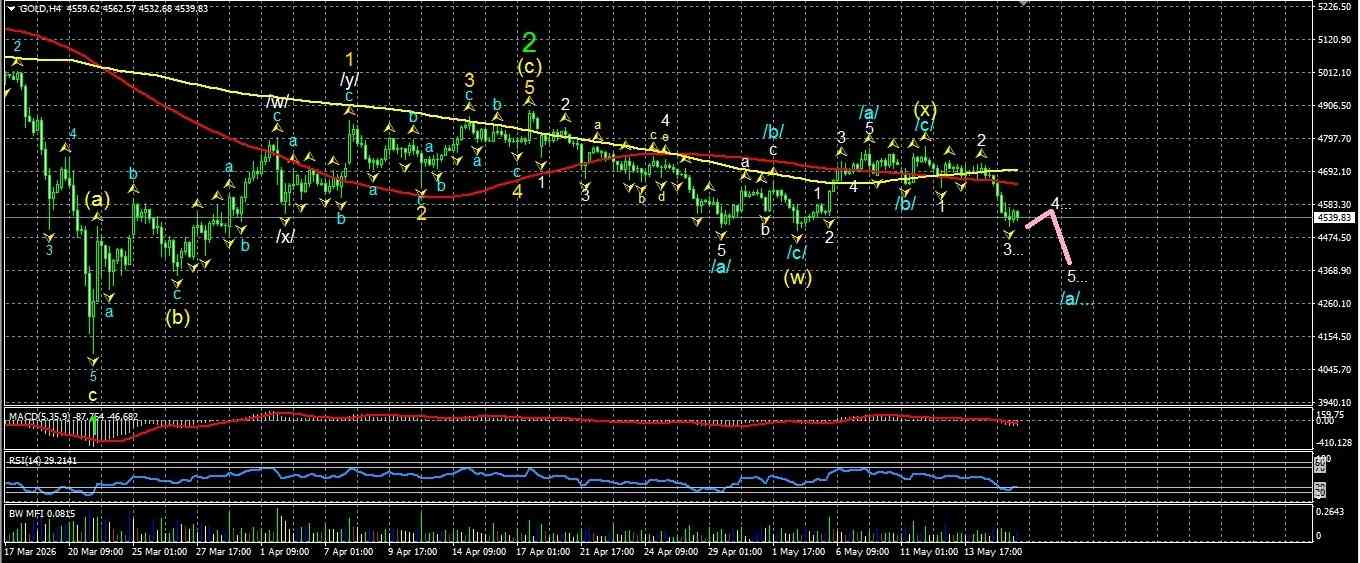Select the white /x/ wave label
The image size is (1360, 563).
tap(285, 237)
